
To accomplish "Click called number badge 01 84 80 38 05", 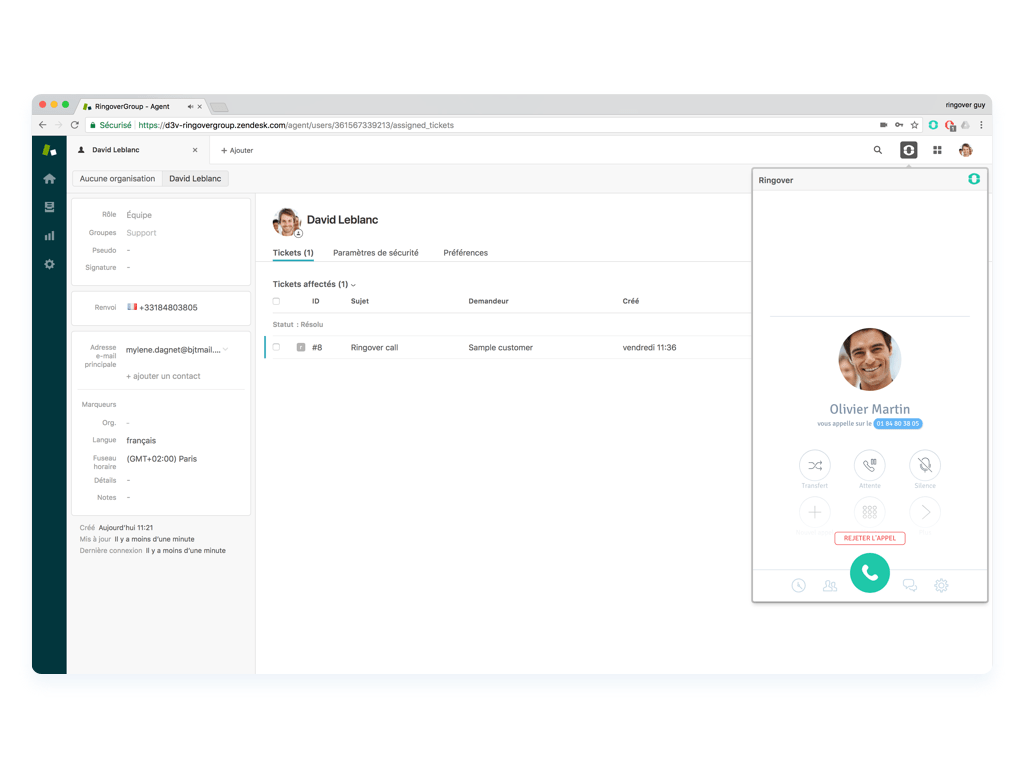I will pyautogui.click(x=898, y=424).
